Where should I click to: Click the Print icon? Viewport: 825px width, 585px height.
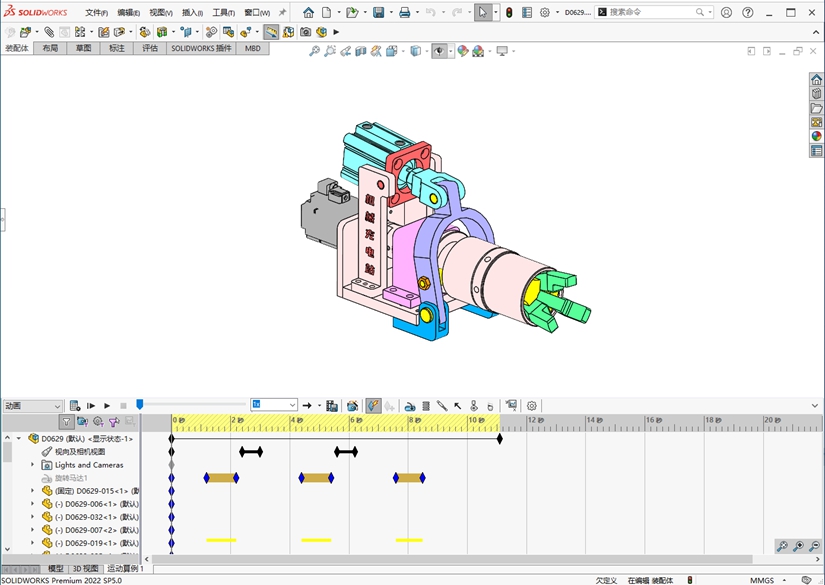coord(405,13)
